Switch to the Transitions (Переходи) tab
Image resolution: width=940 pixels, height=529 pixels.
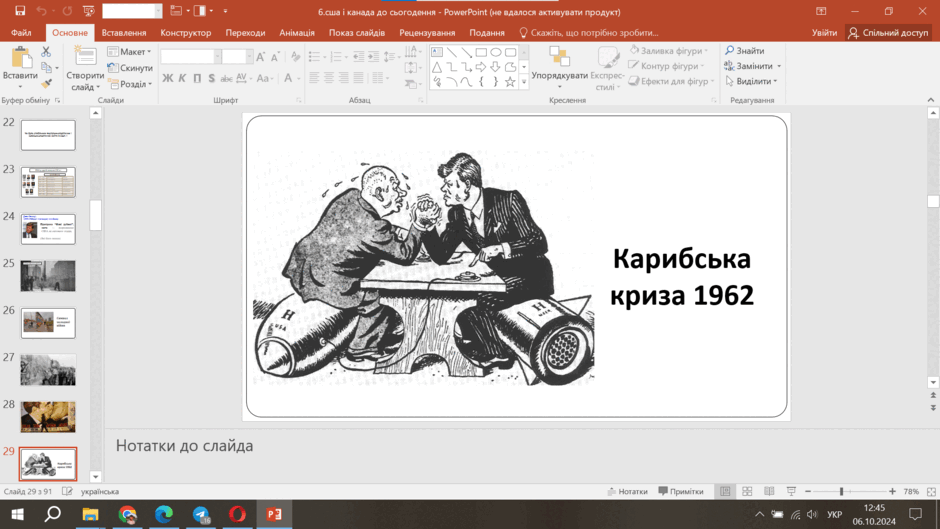click(245, 32)
